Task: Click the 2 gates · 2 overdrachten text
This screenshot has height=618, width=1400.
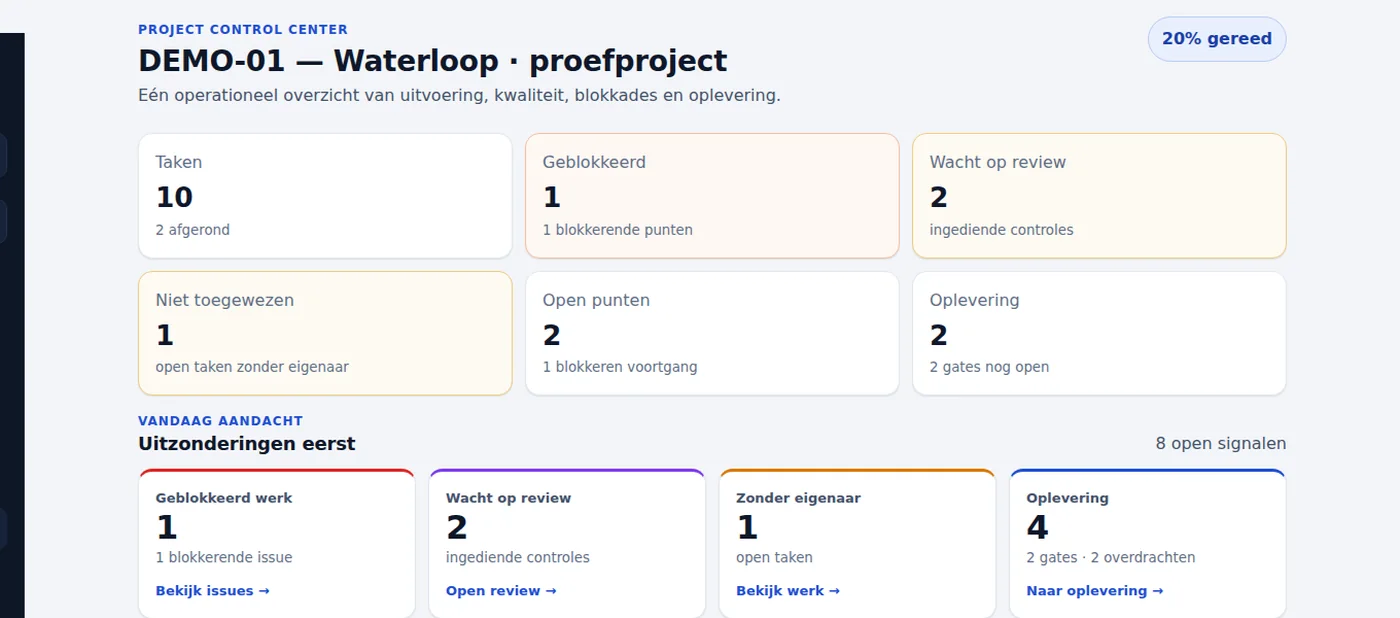Action: (1110, 558)
